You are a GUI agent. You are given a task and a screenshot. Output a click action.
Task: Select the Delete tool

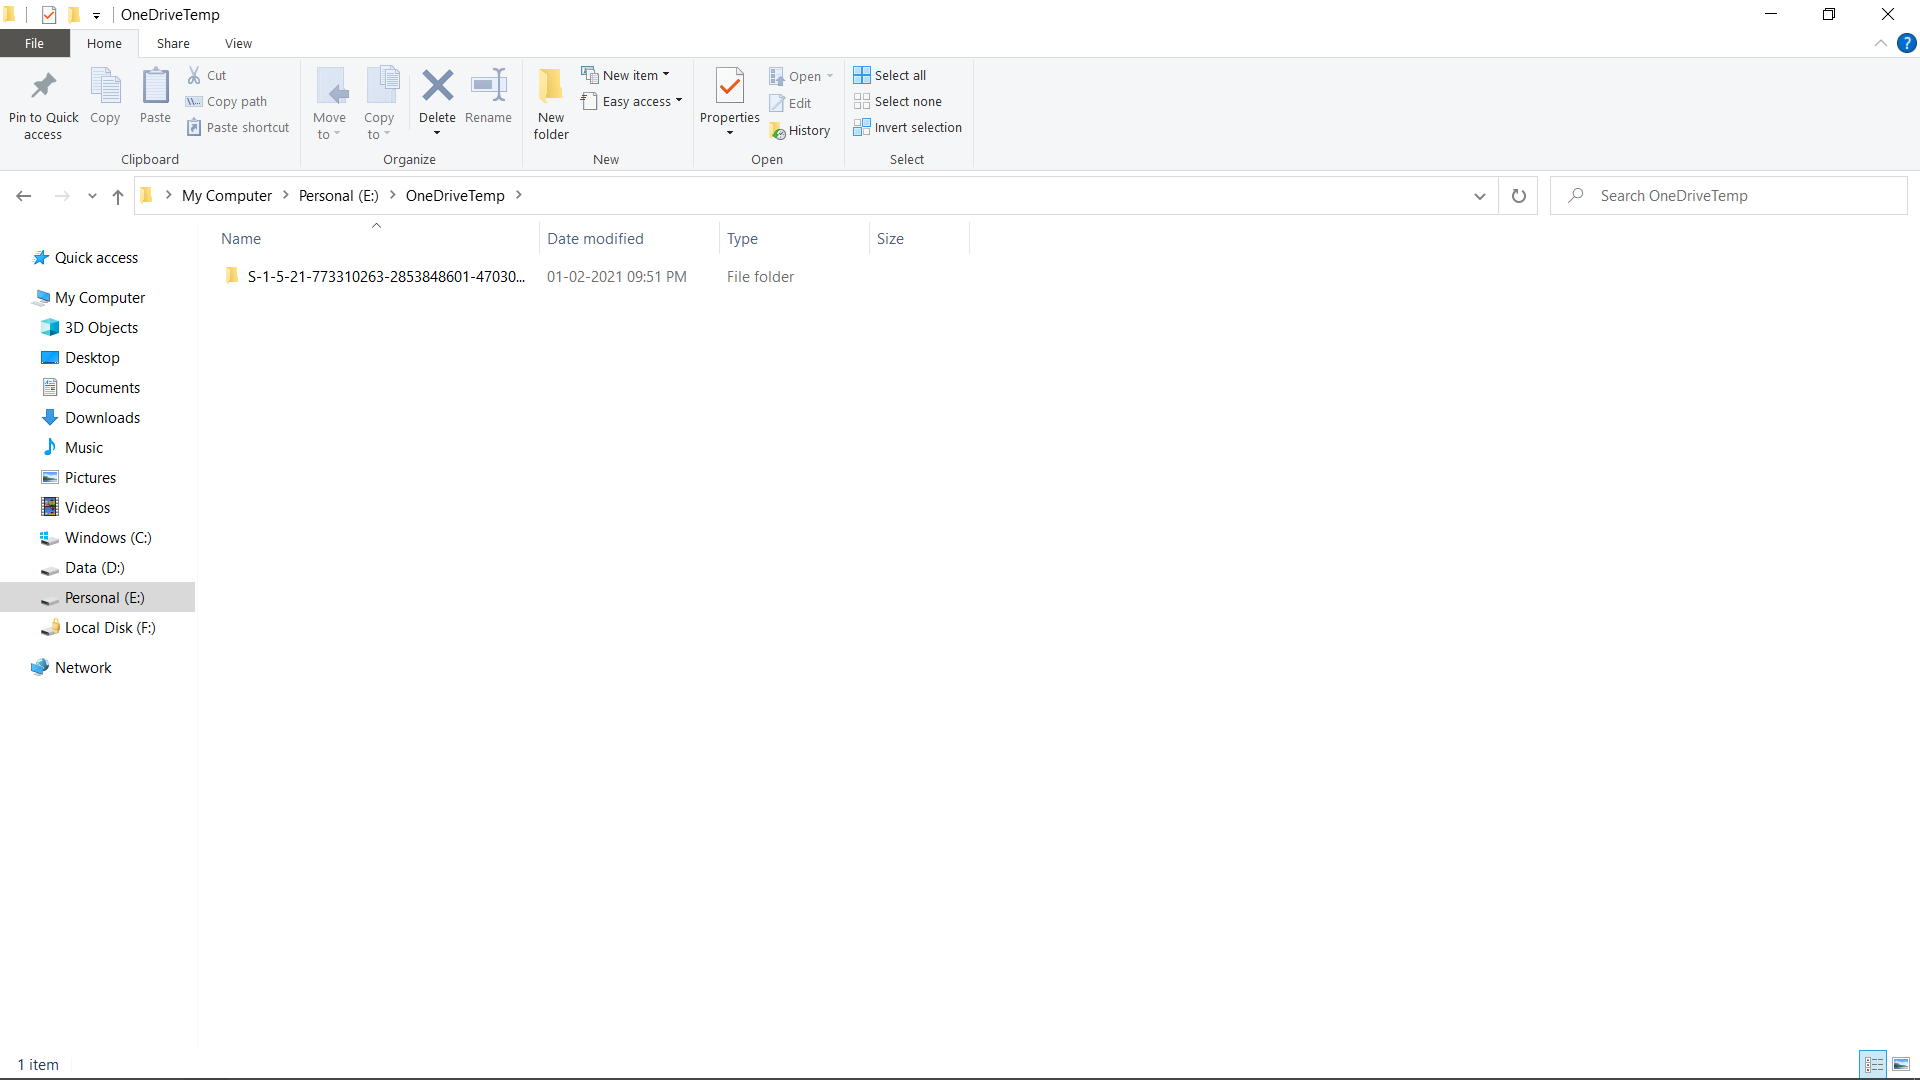438,95
